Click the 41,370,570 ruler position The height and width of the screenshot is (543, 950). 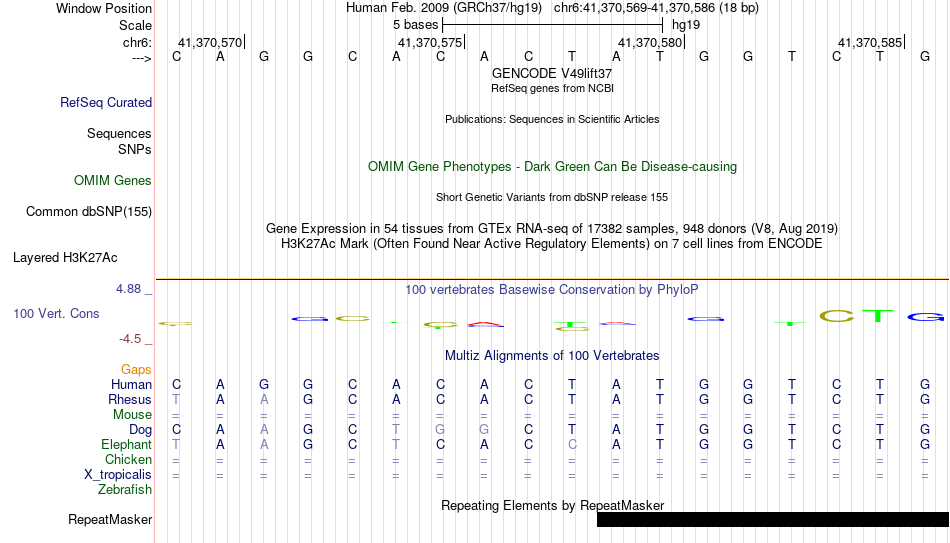click(210, 42)
